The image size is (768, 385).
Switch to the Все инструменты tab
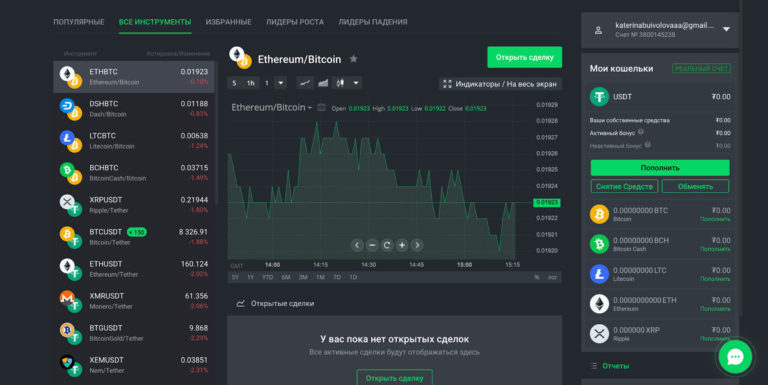(155, 22)
